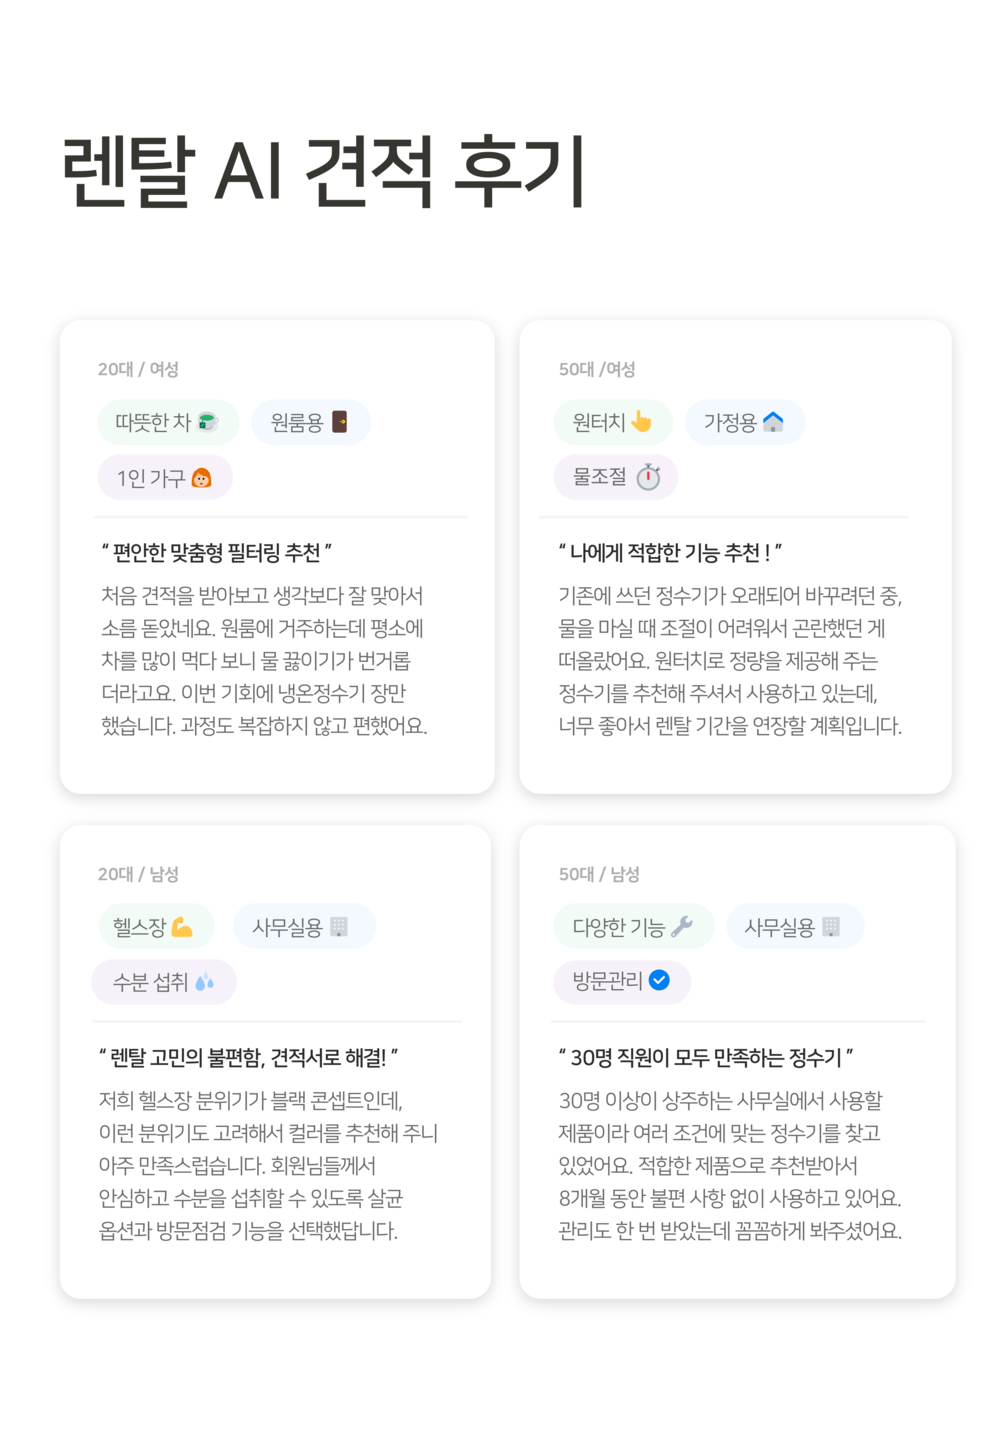Open the review titled 30명 직원이 모두 만족하는 정수기

coord(705,1058)
